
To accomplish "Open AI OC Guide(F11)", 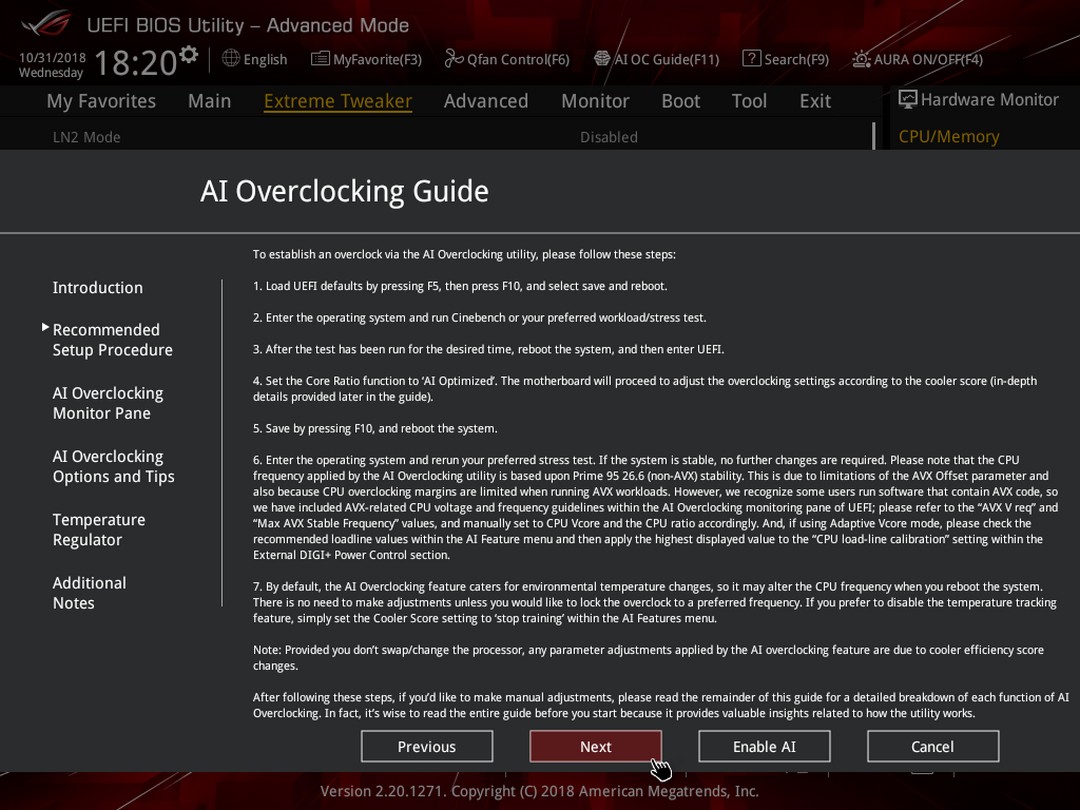I will 666,59.
